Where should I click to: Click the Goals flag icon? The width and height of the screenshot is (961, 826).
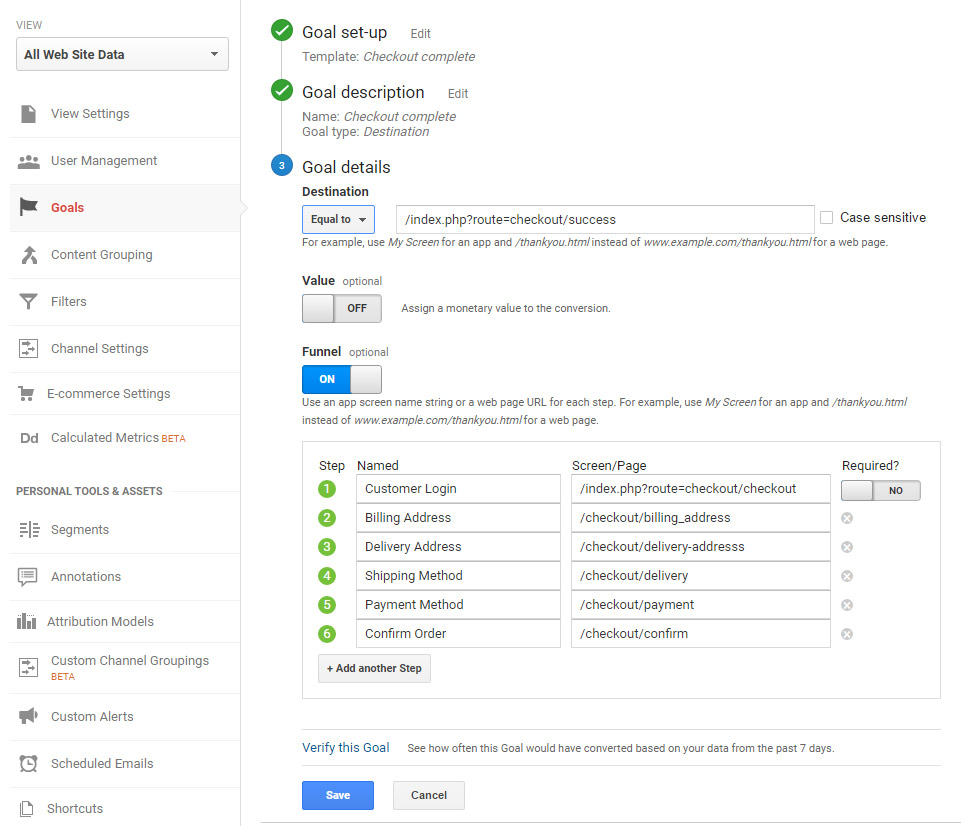tap(28, 207)
